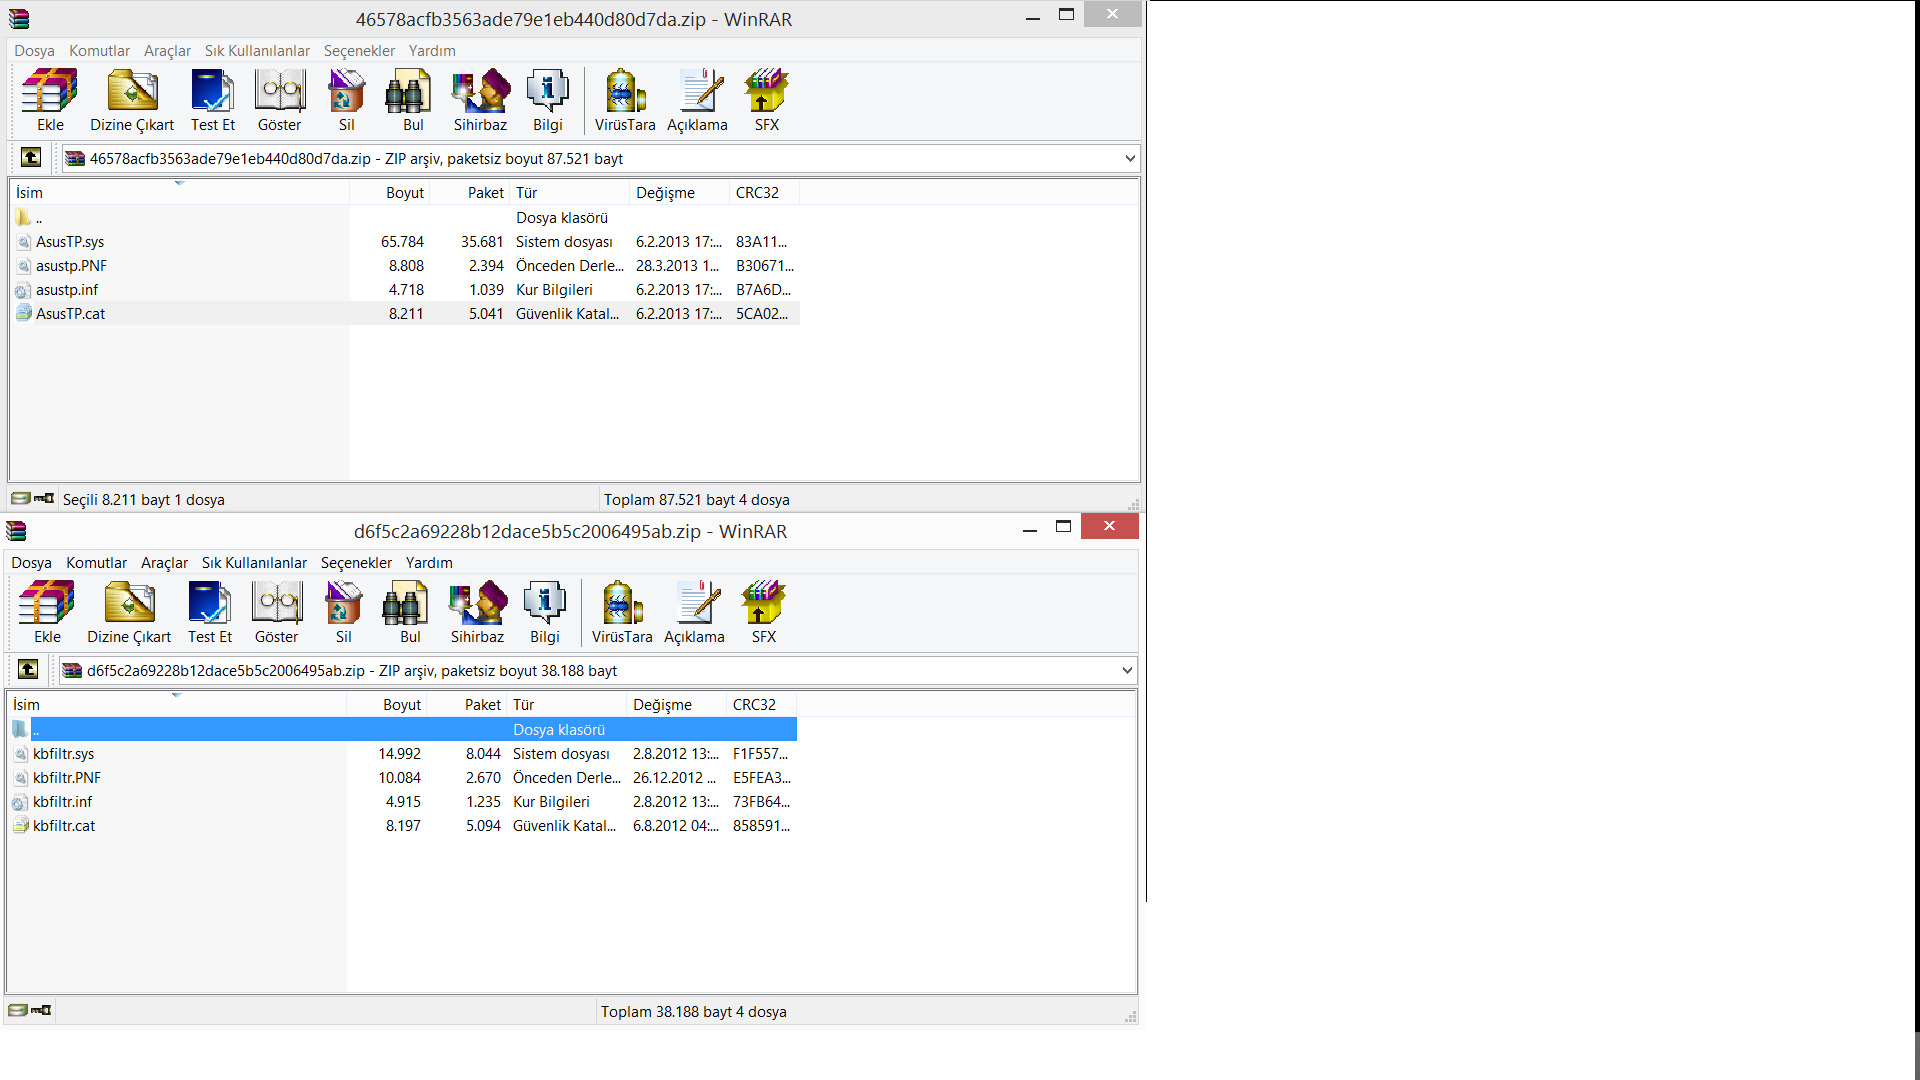
Task: Sort by Boyut column in top window
Action: click(x=390, y=193)
